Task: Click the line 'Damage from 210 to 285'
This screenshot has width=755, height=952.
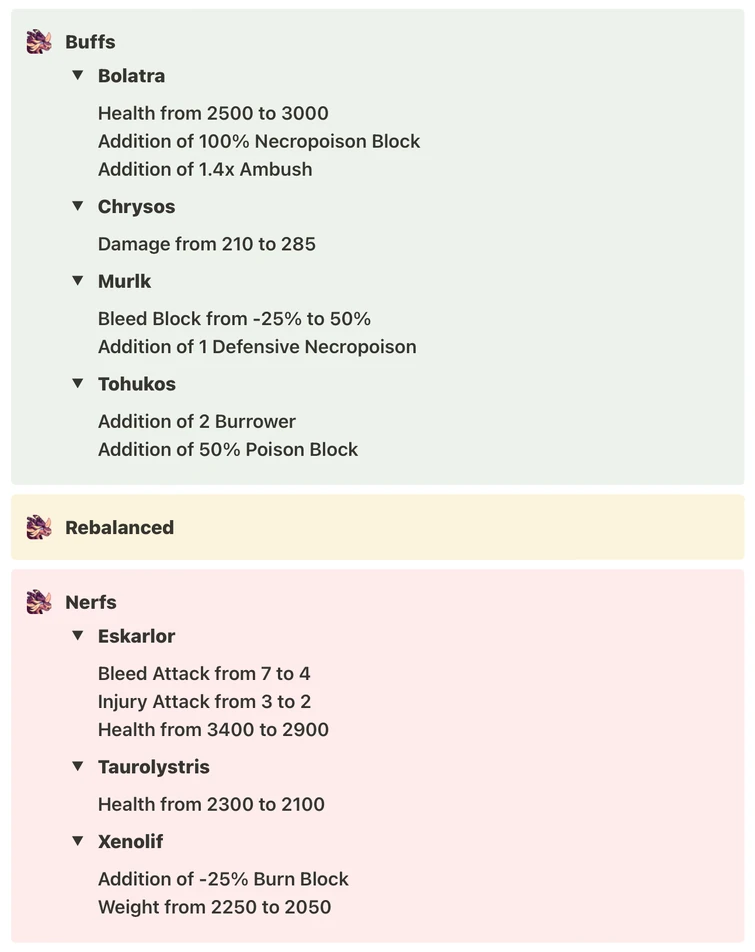Action: tap(207, 244)
